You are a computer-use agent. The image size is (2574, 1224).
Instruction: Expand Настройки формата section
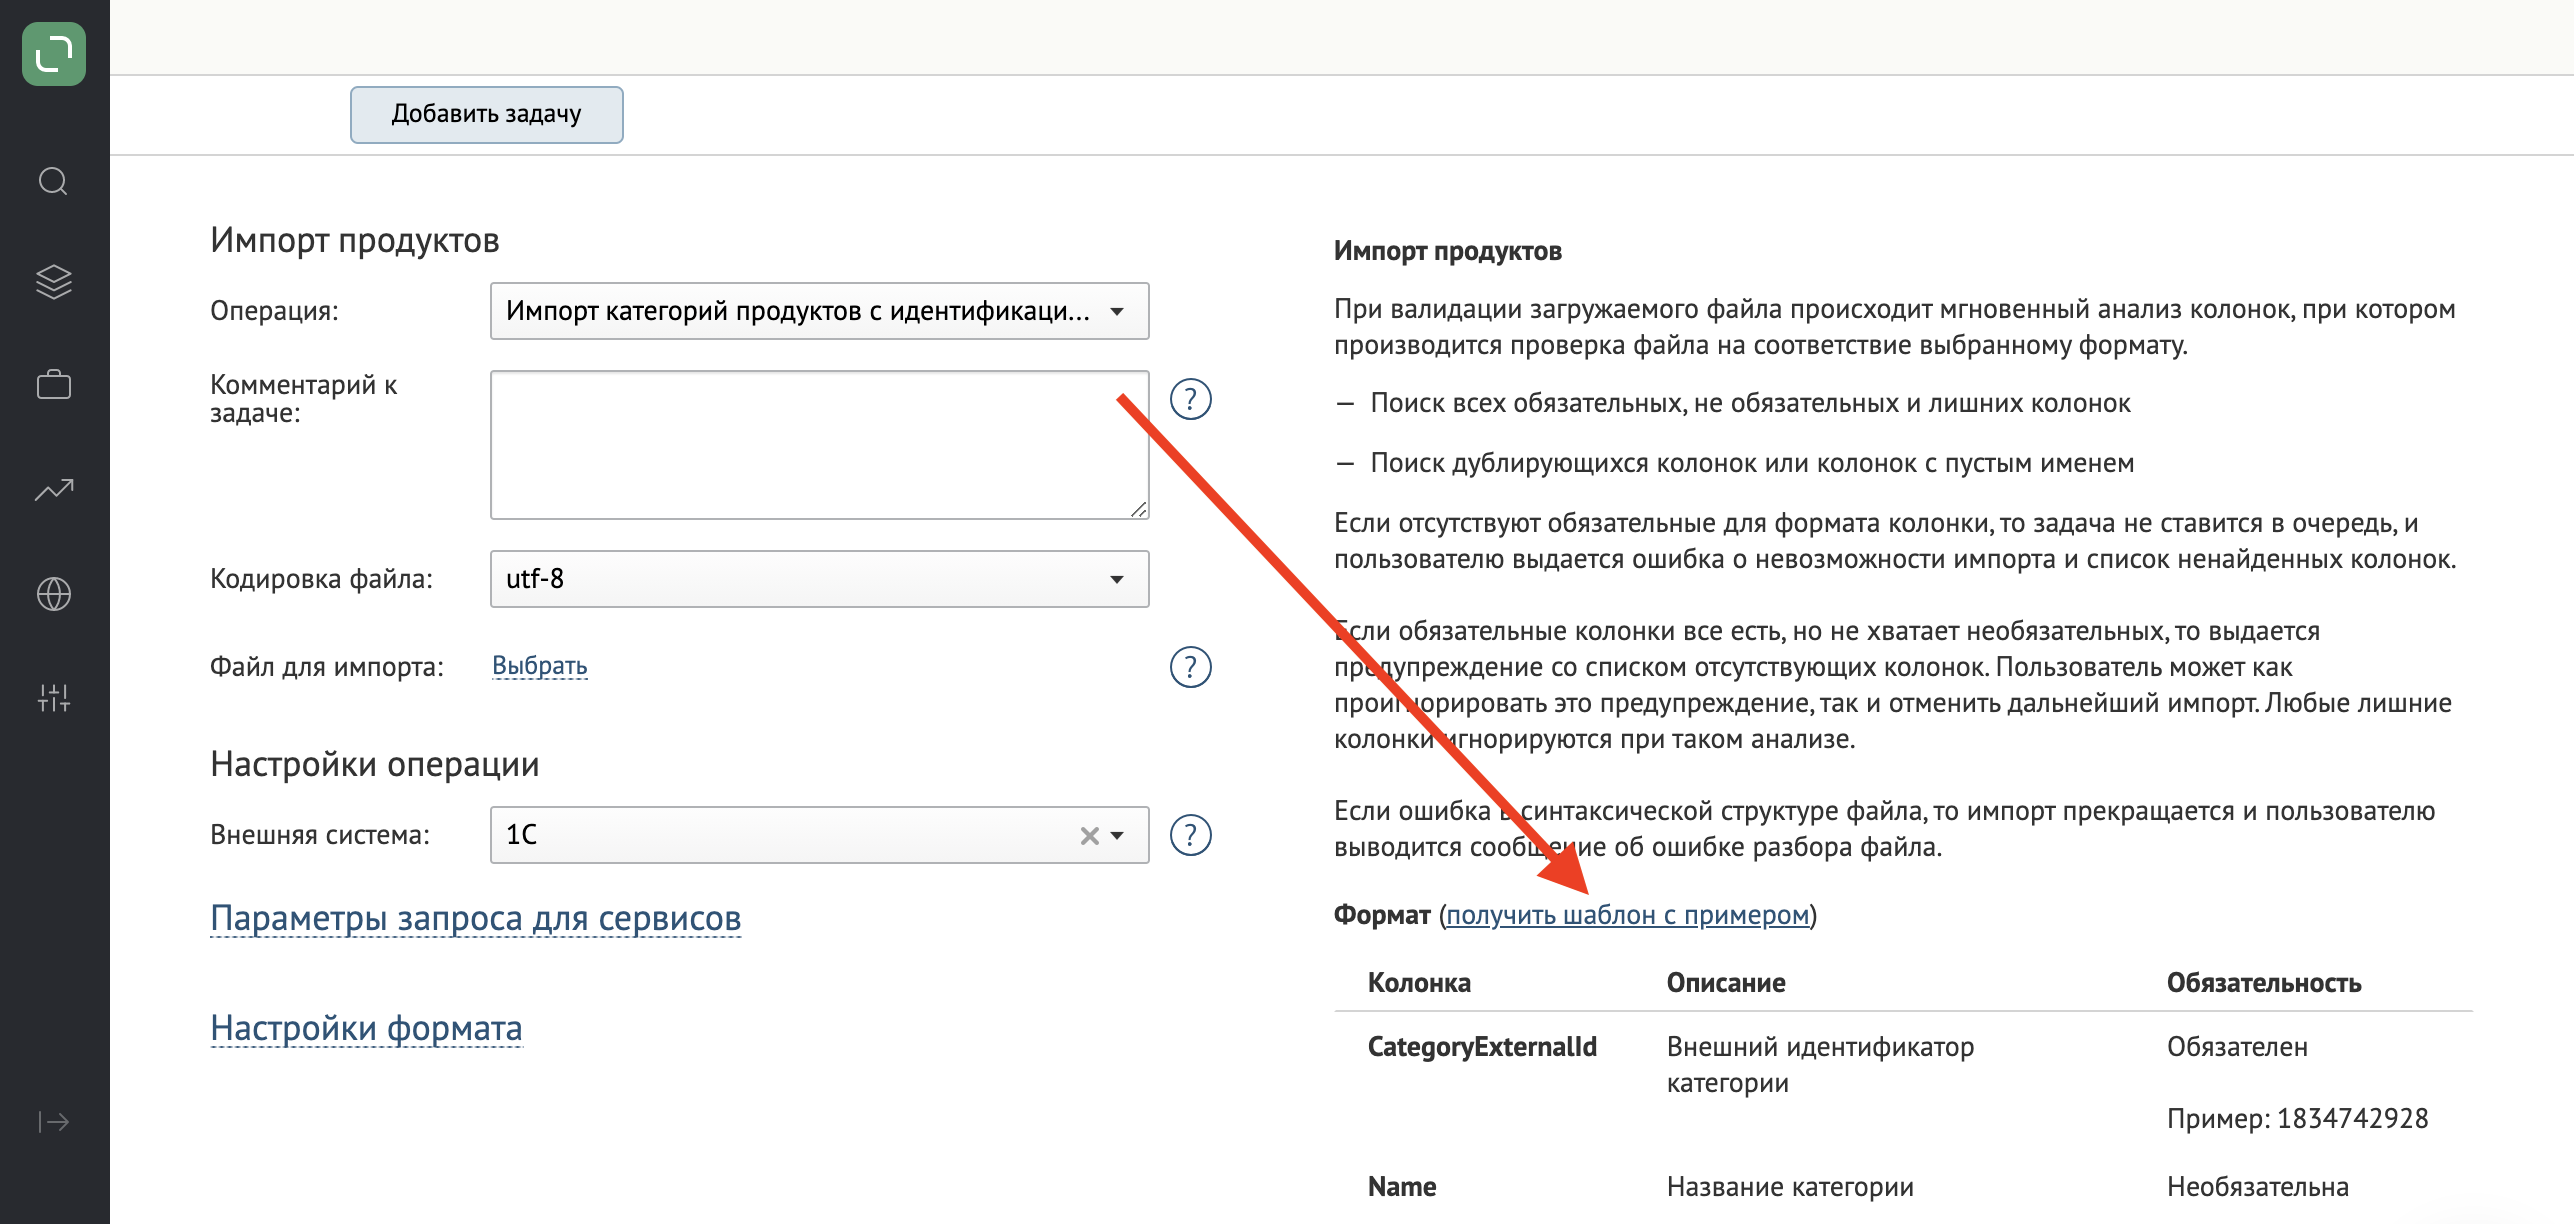[x=366, y=1028]
